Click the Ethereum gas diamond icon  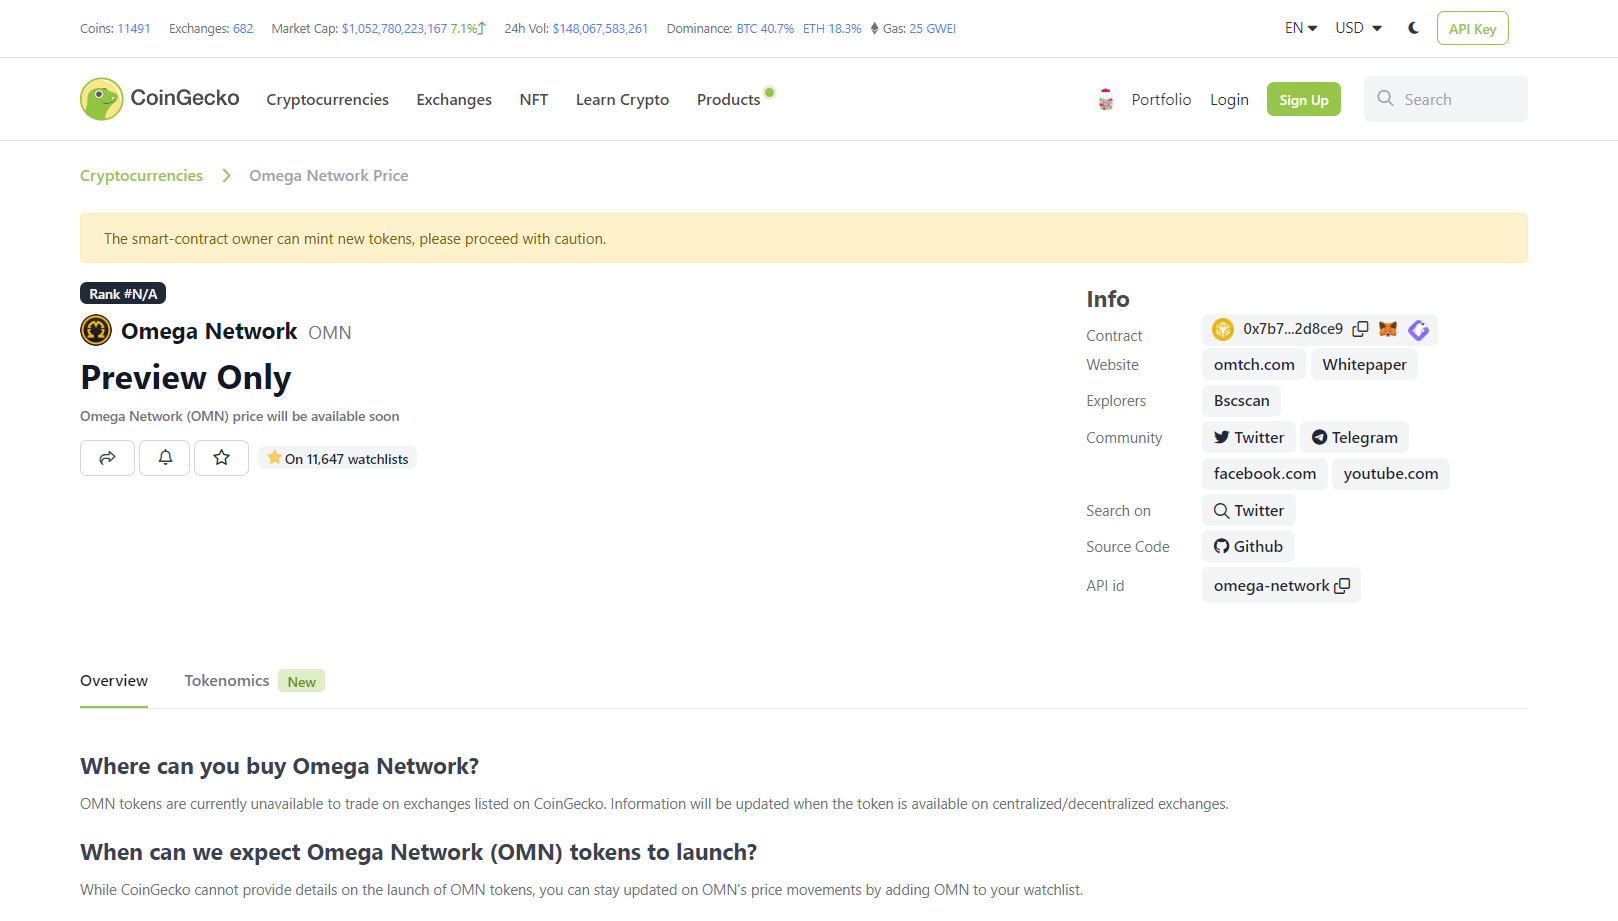(874, 28)
